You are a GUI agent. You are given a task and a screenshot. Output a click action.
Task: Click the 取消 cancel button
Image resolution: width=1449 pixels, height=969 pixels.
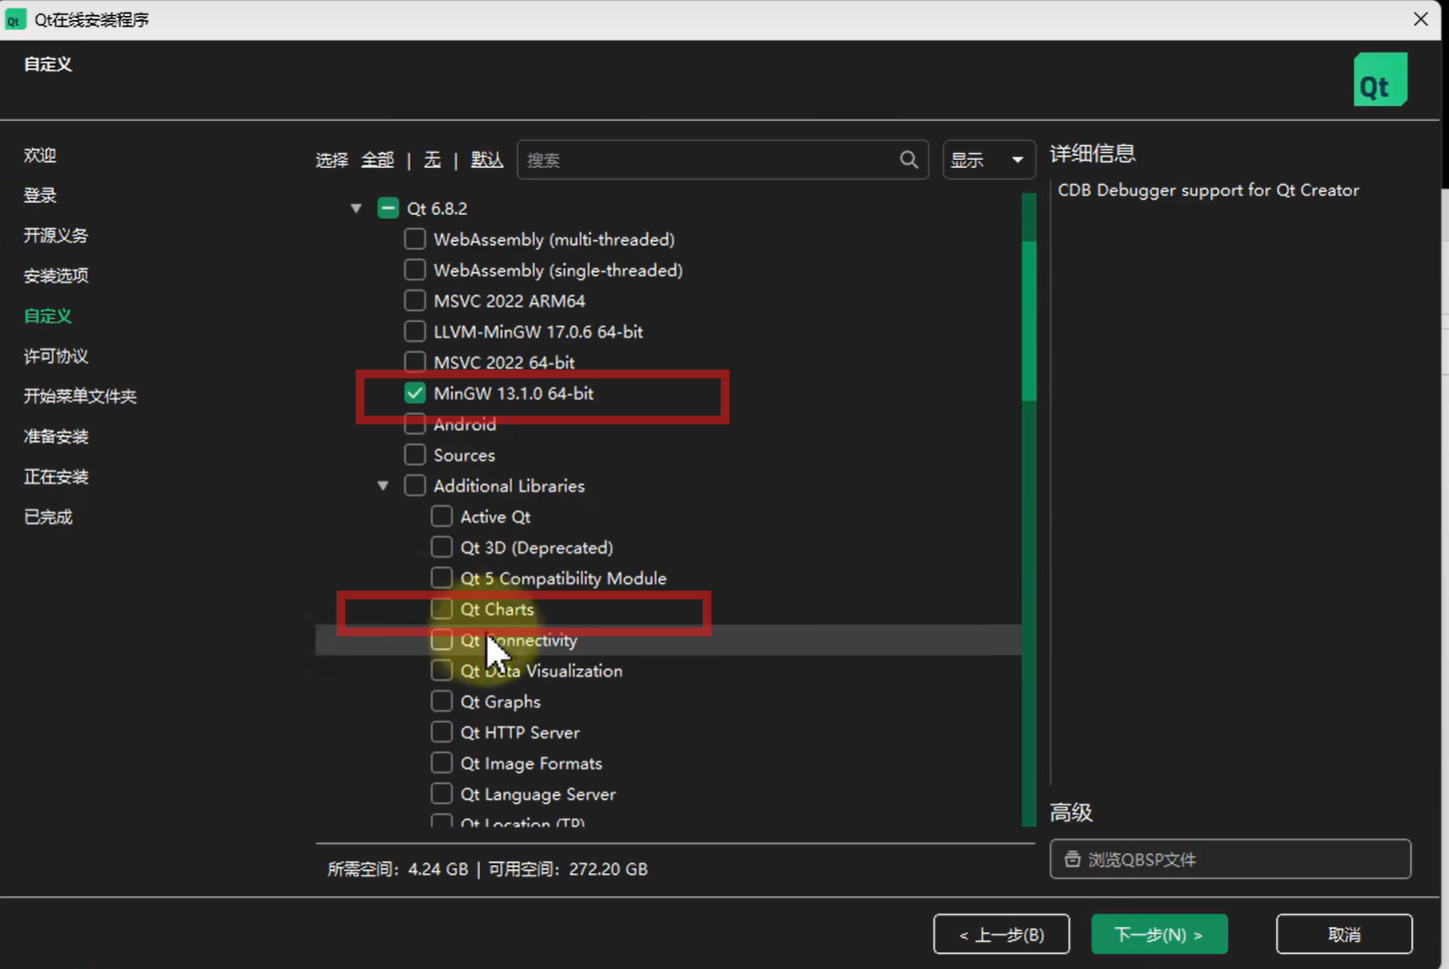[1344, 934]
